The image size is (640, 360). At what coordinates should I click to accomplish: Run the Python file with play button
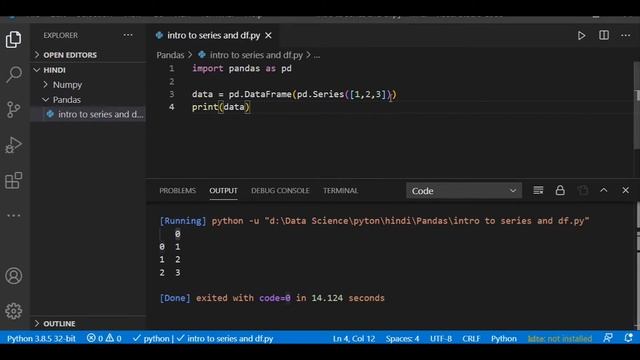point(581,36)
